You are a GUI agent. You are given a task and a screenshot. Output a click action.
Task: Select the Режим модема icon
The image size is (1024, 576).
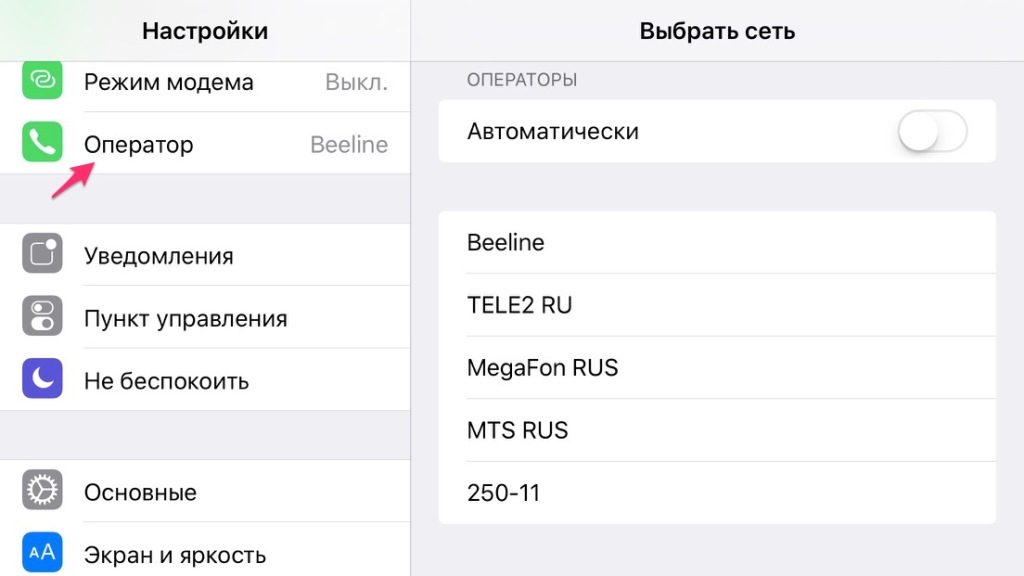coord(41,82)
